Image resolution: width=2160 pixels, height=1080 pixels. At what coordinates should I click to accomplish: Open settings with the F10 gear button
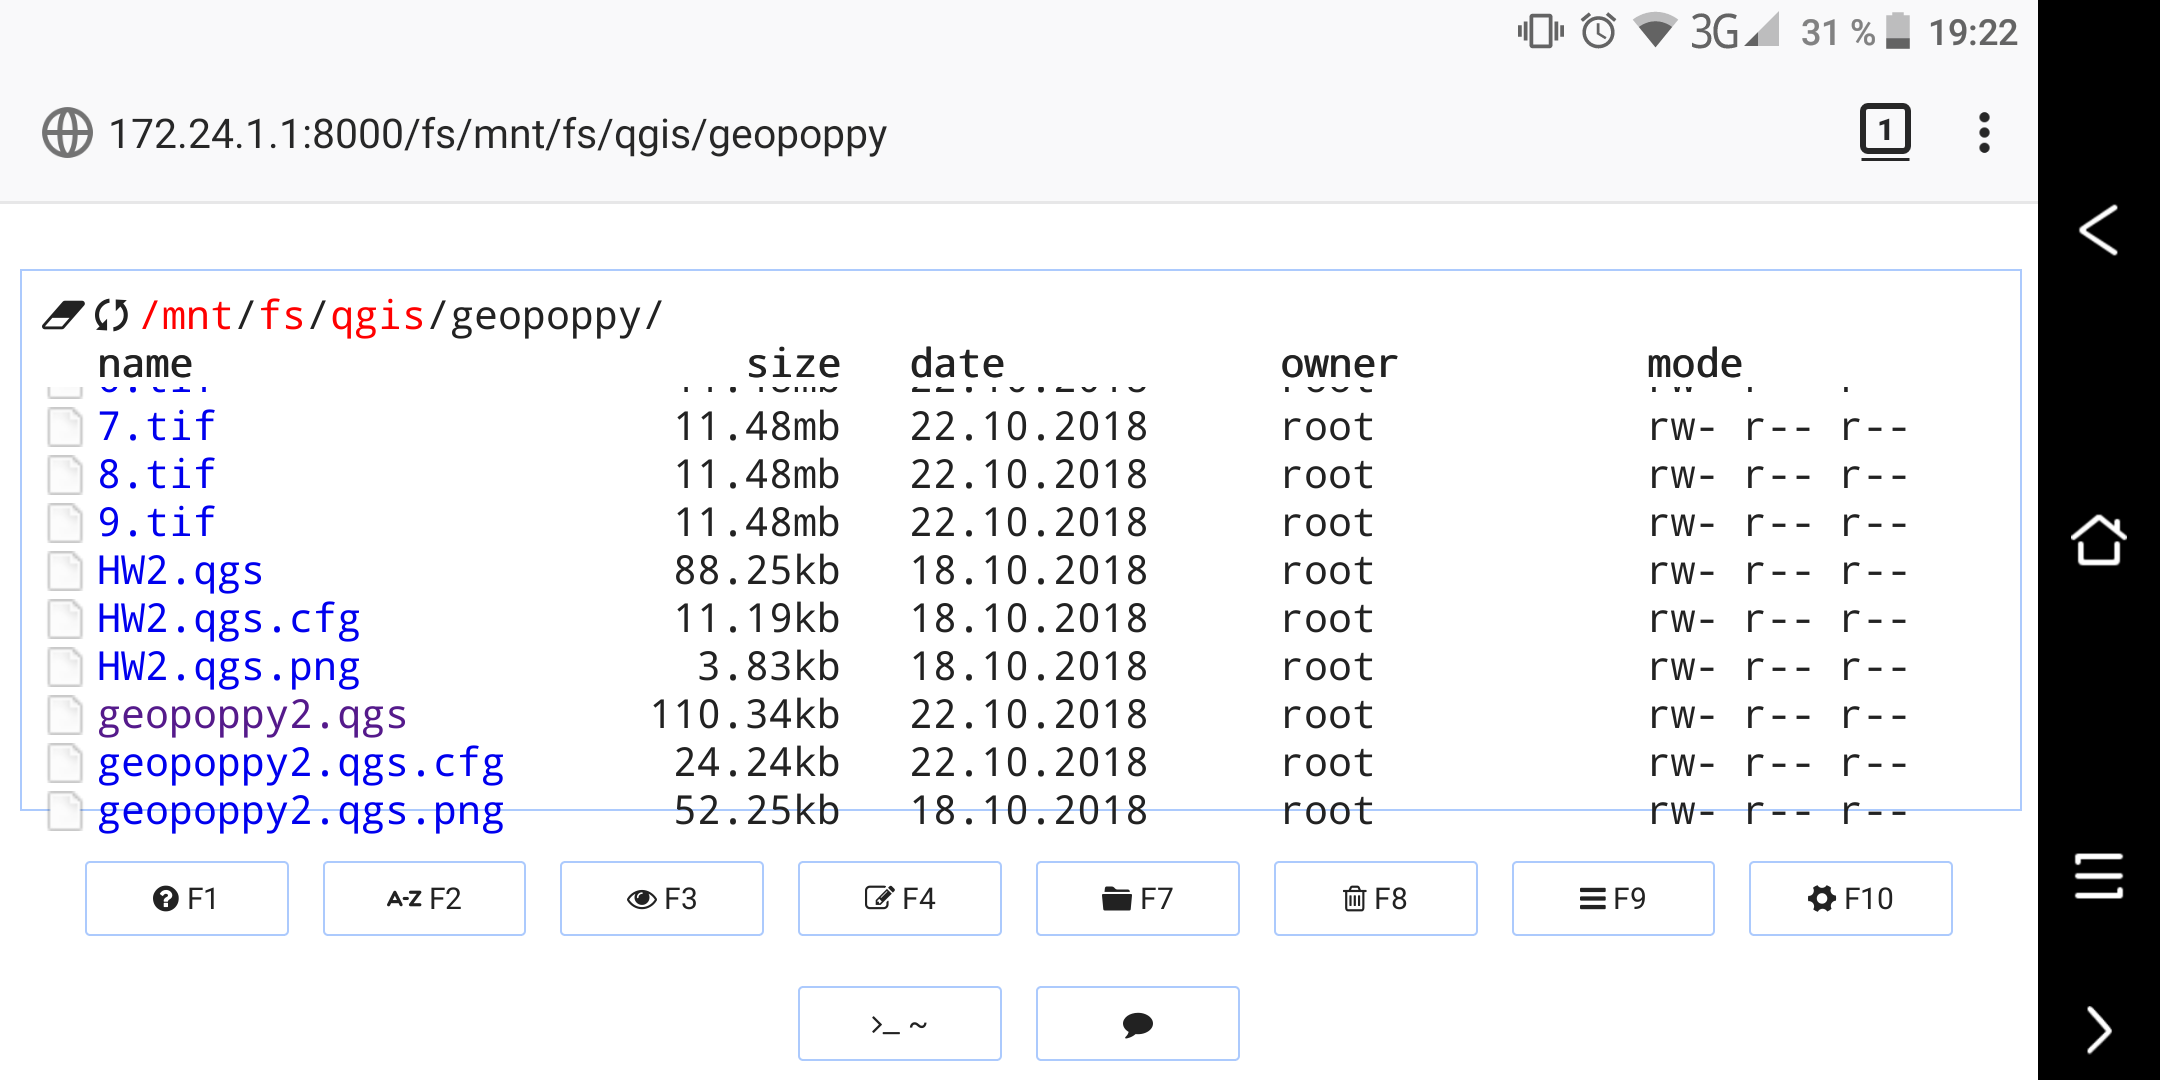[x=1850, y=898]
